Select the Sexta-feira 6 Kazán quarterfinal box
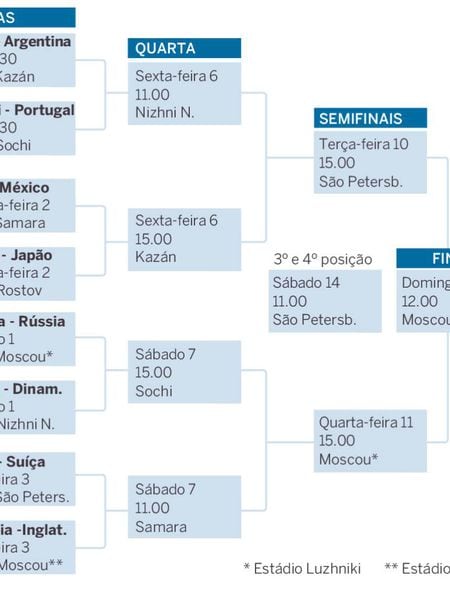Screen dimensions: 450x600 (184, 240)
